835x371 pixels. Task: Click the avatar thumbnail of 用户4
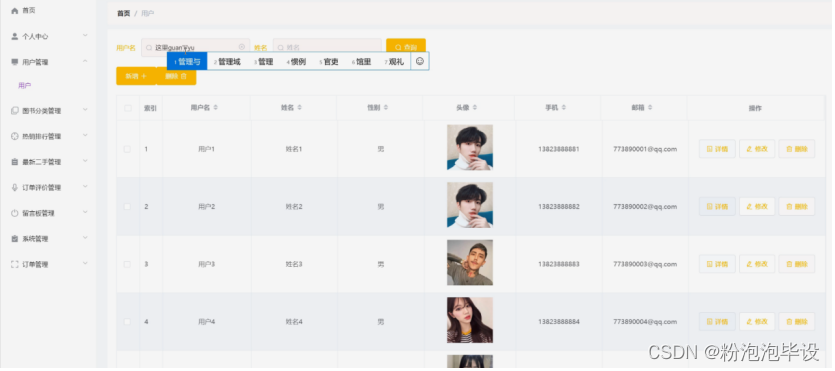click(x=470, y=320)
